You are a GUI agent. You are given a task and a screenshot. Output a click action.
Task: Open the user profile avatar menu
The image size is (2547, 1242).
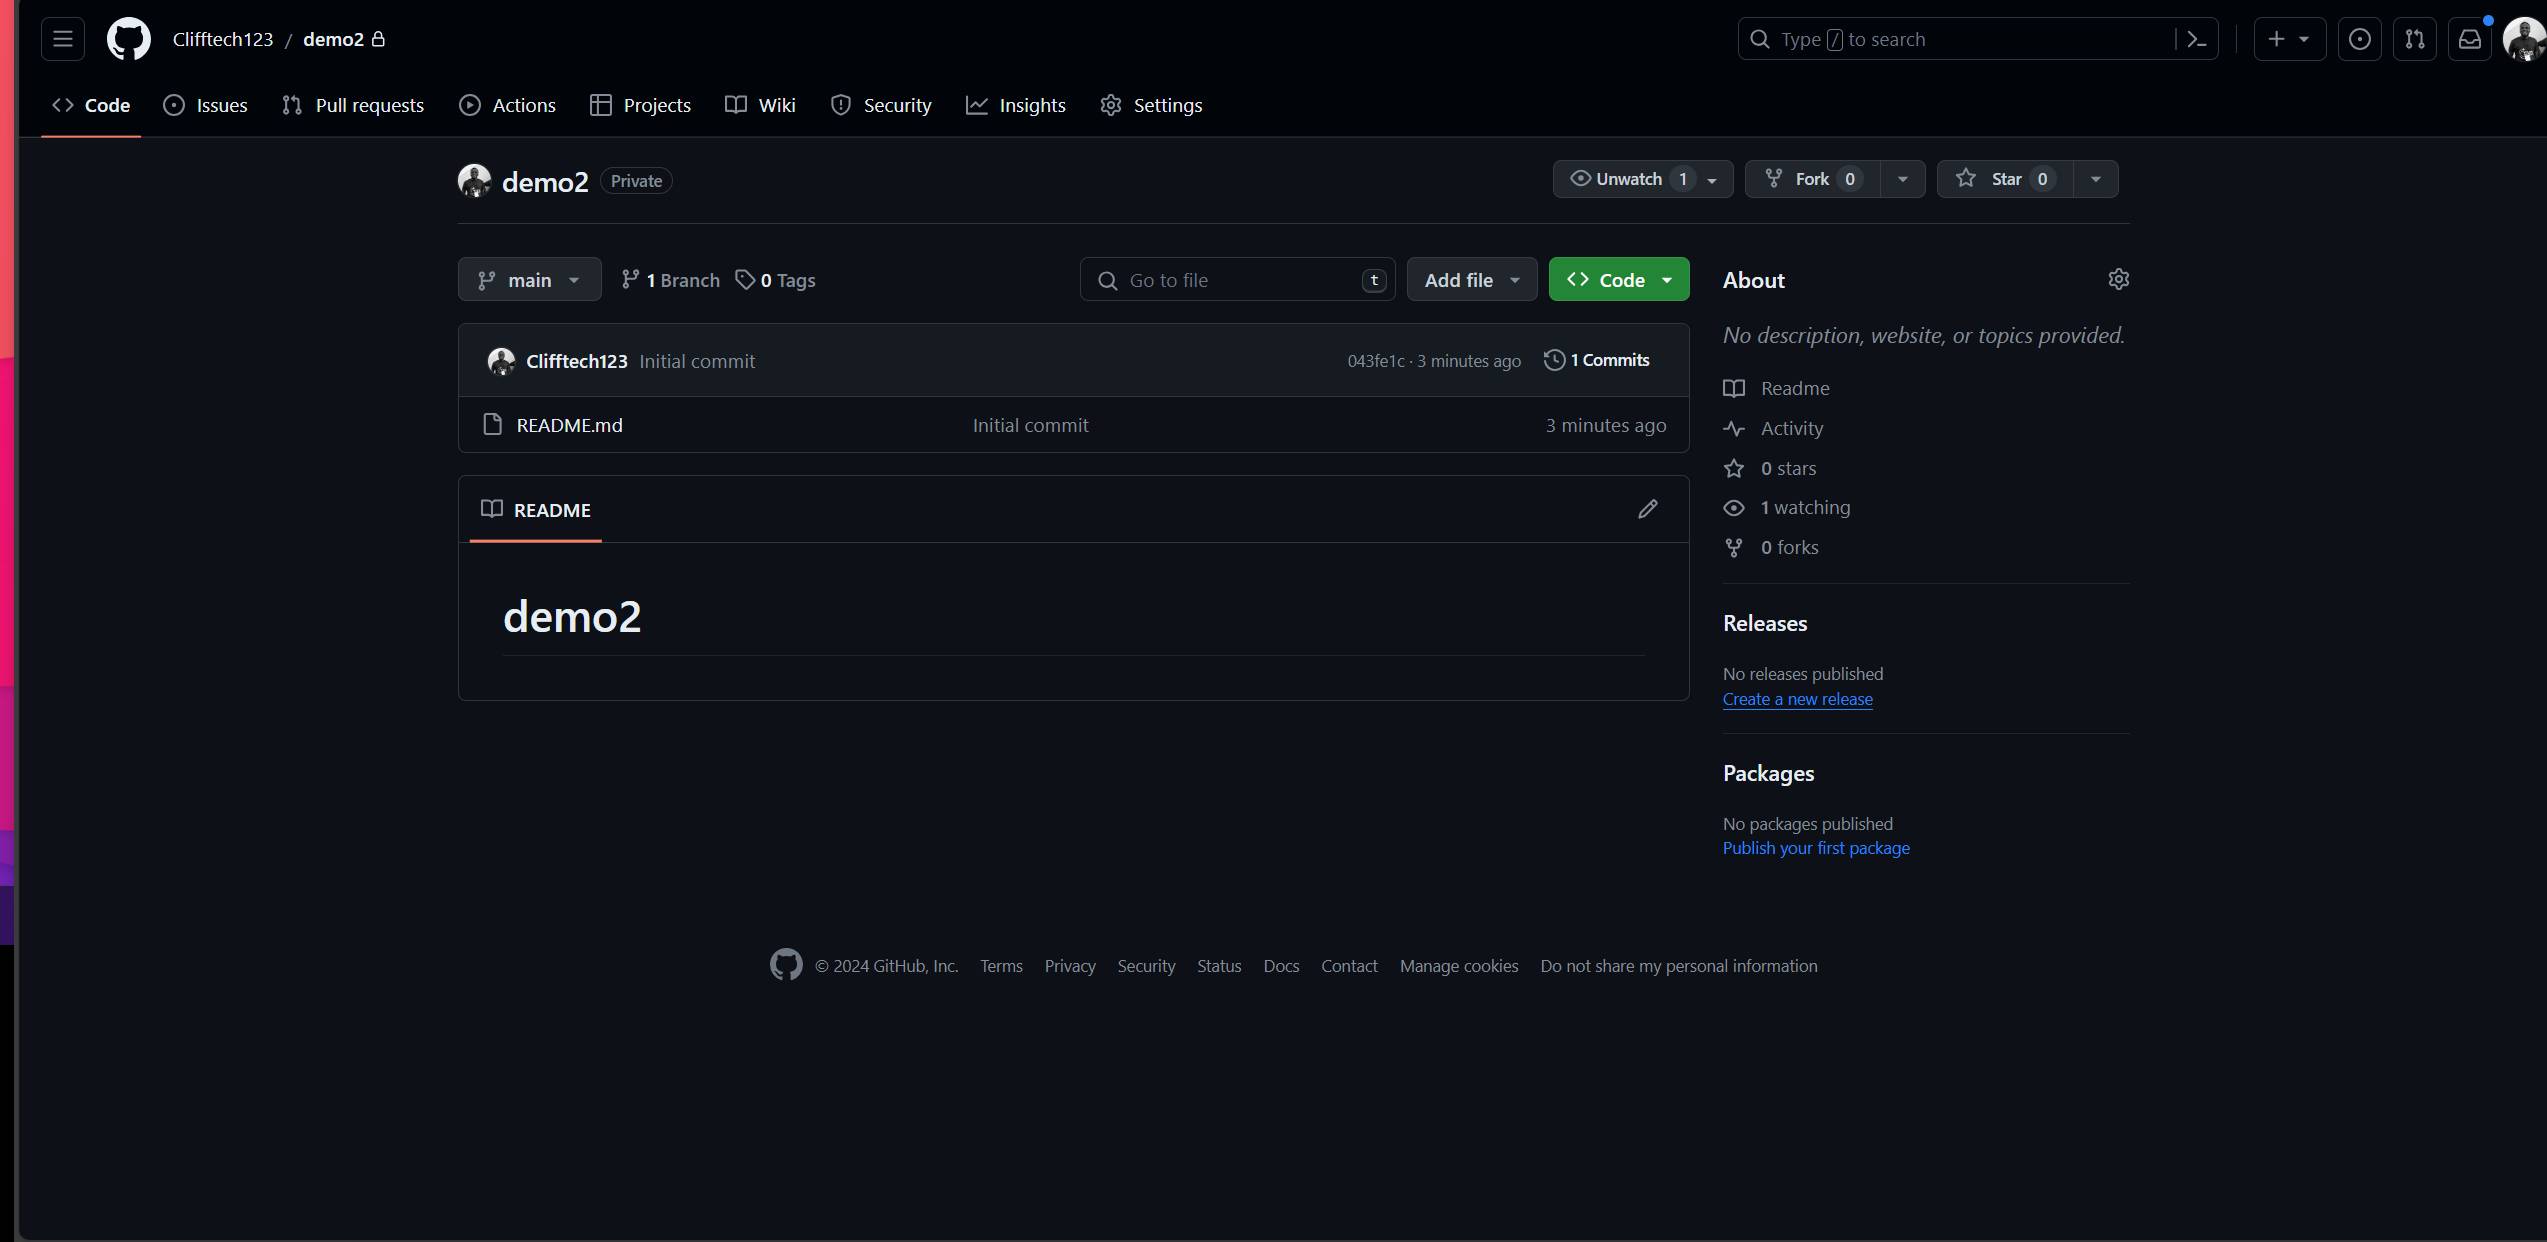tap(2523, 39)
